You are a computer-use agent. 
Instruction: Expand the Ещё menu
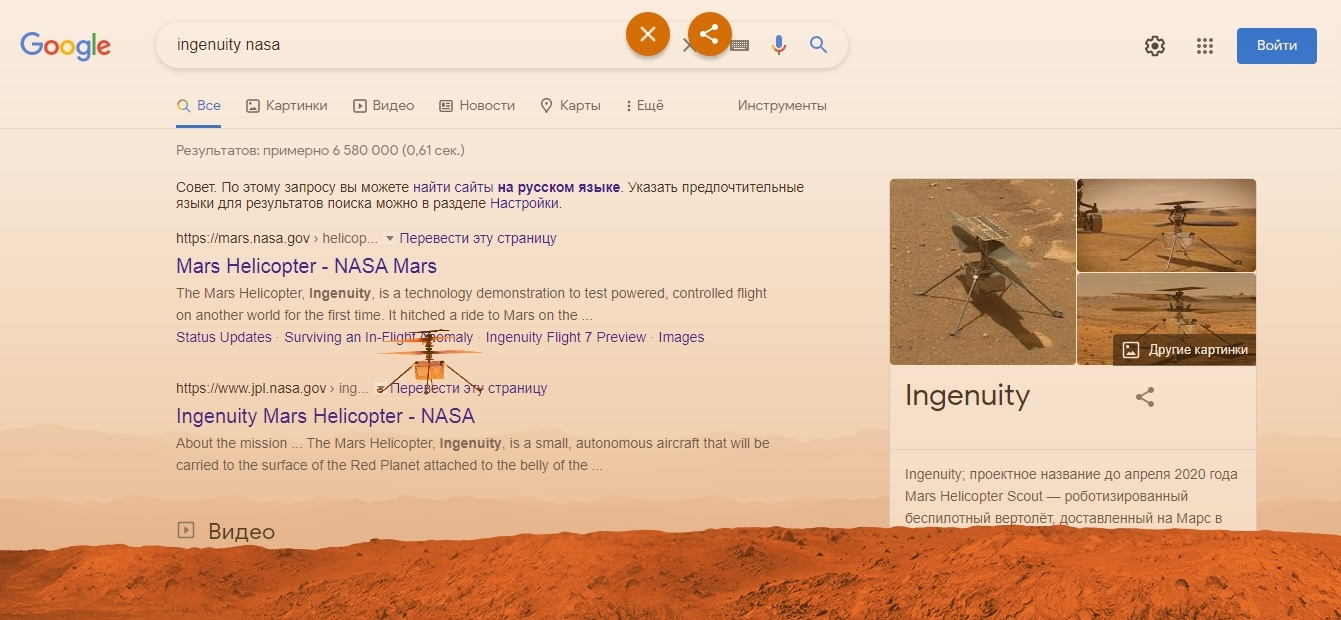[x=645, y=105]
